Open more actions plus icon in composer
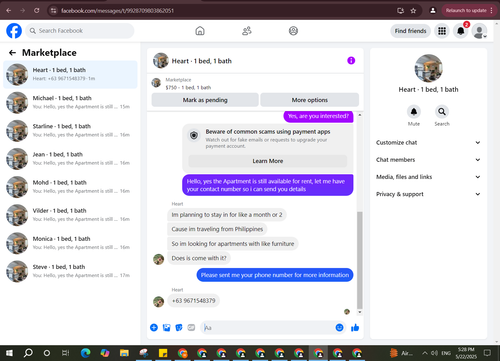The height and width of the screenshot is (361, 500). coord(154,328)
